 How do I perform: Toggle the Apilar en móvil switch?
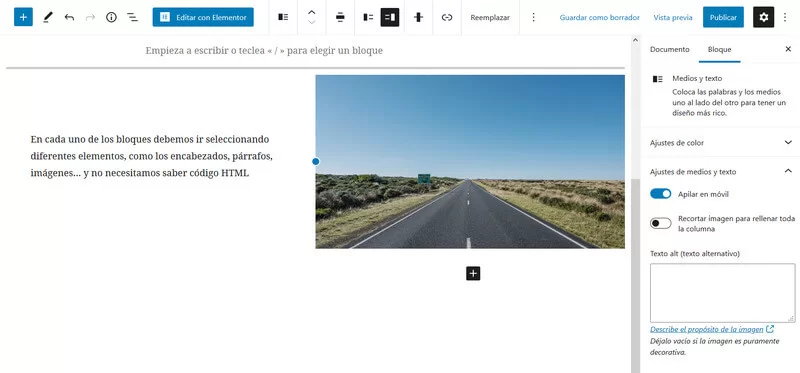[661, 194]
